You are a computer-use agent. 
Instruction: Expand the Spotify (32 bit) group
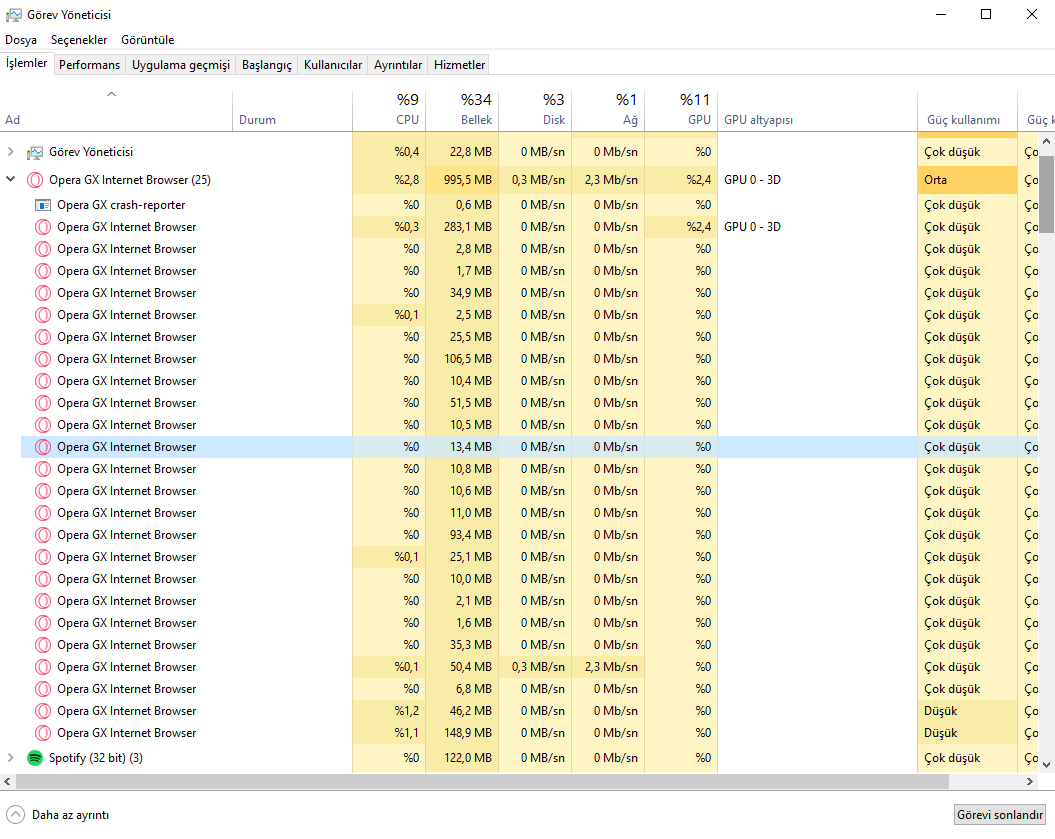tap(10, 758)
